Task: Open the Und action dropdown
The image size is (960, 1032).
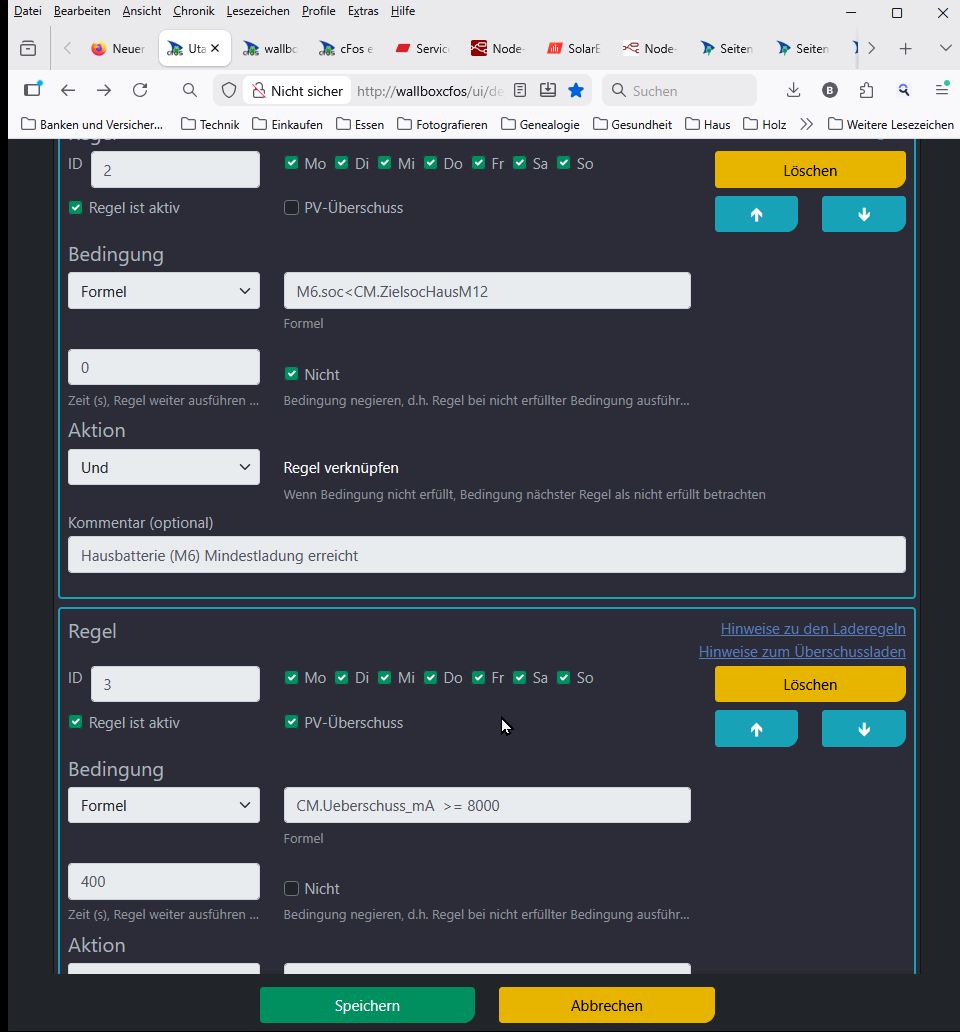Action: [x=164, y=467]
